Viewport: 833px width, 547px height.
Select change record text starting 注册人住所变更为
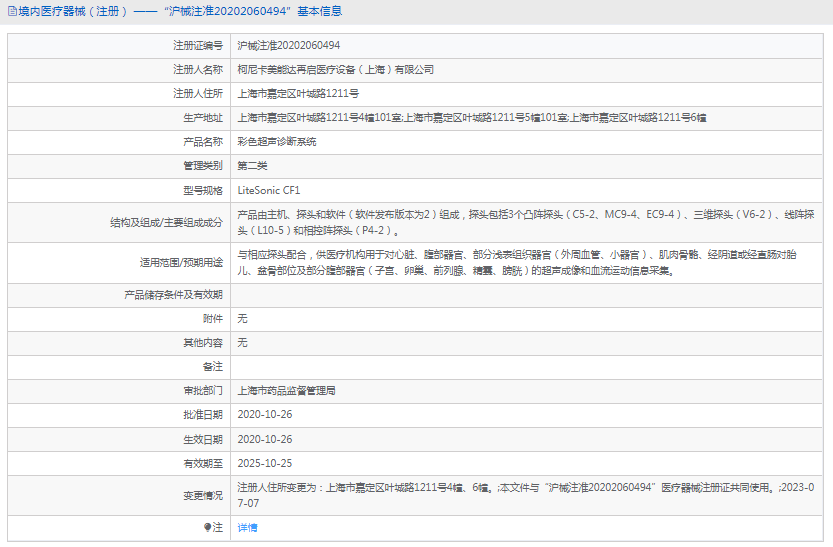(526, 495)
